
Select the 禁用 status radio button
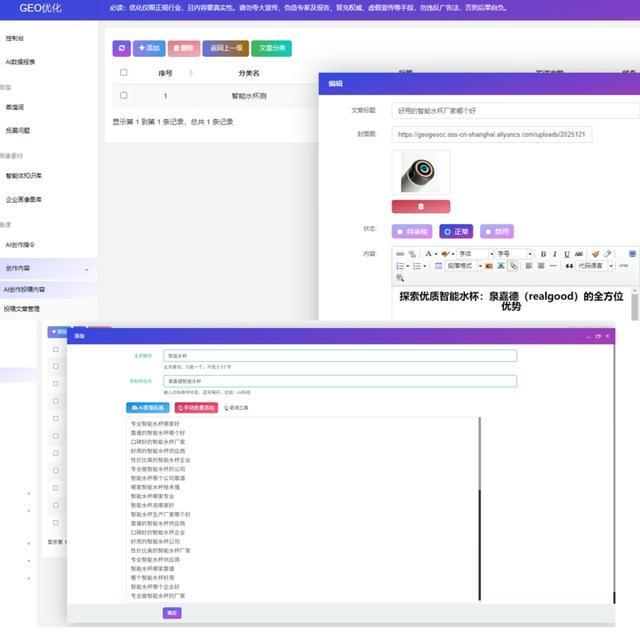point(497,231)
